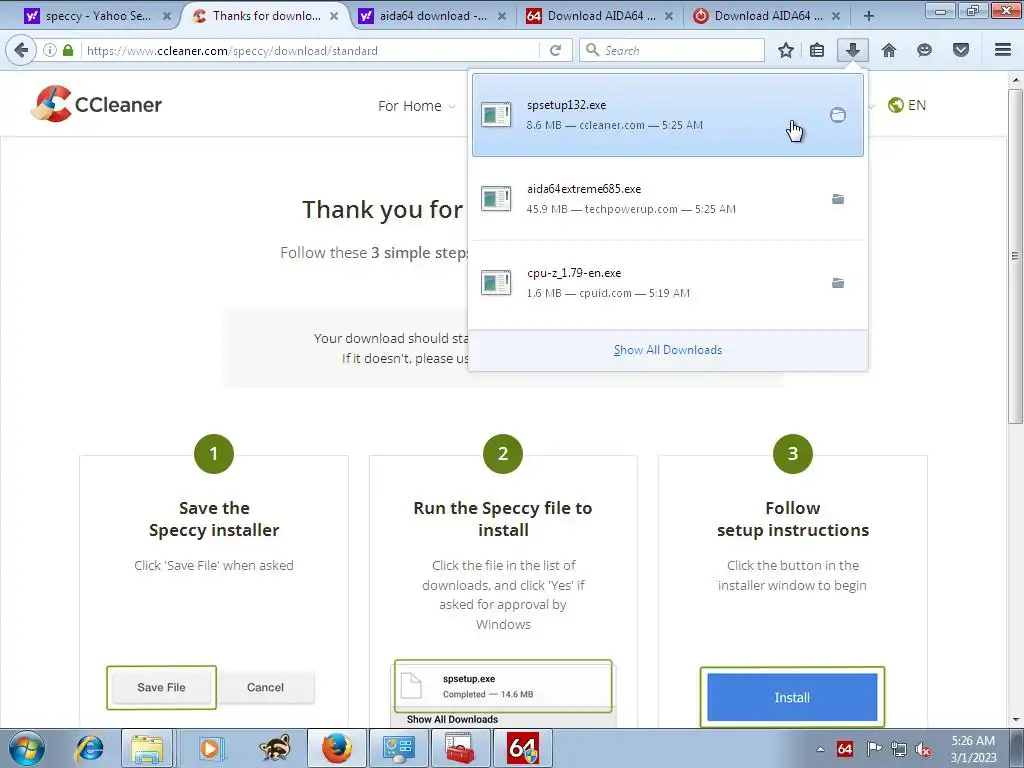Save page to Pocket icon

961,50
